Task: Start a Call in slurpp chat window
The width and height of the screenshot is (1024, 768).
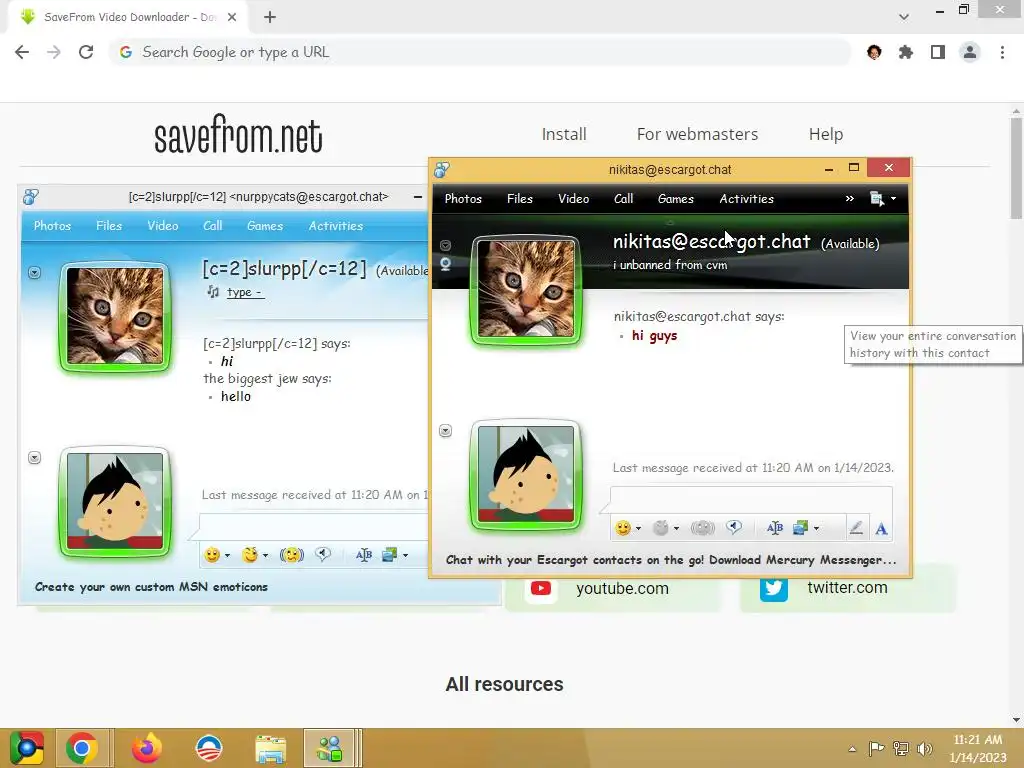Action: [213, 225]
